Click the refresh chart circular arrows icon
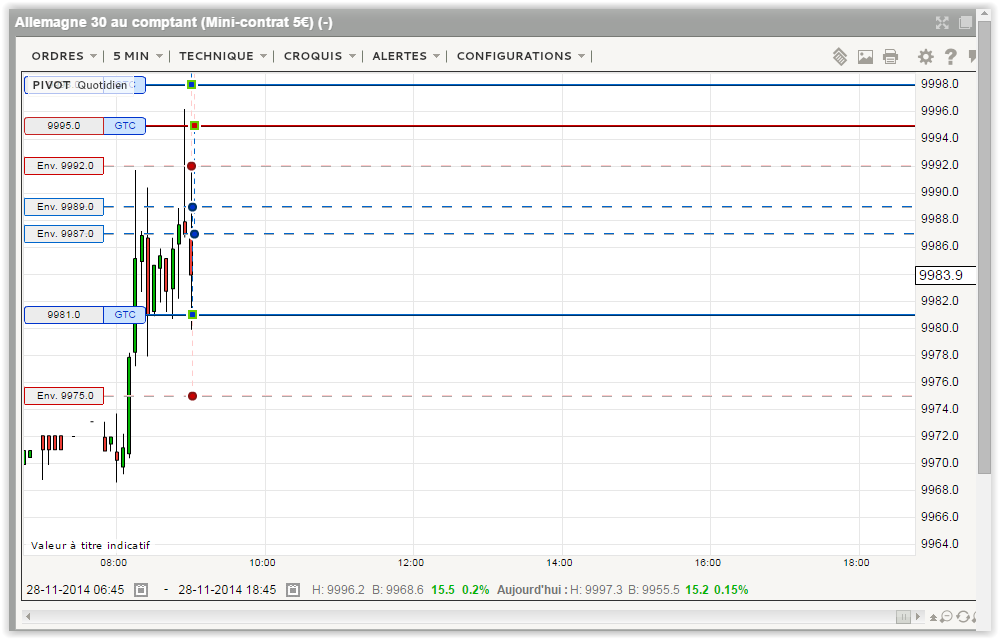Viewport: 999px width, 639px height. (963, 616)
